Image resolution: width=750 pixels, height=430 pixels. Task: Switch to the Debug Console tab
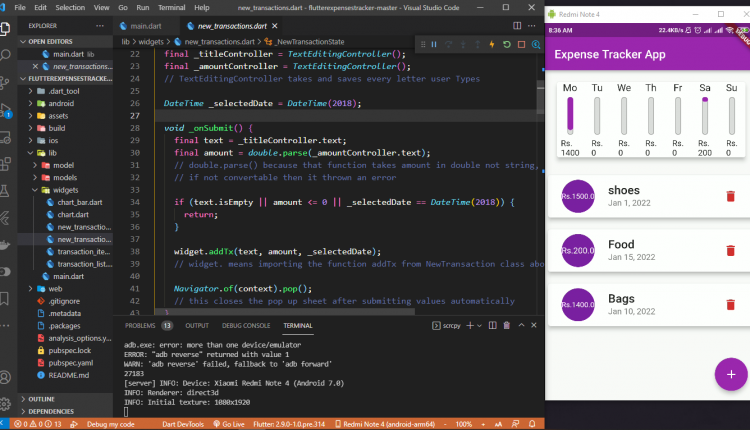pos(246,325)
